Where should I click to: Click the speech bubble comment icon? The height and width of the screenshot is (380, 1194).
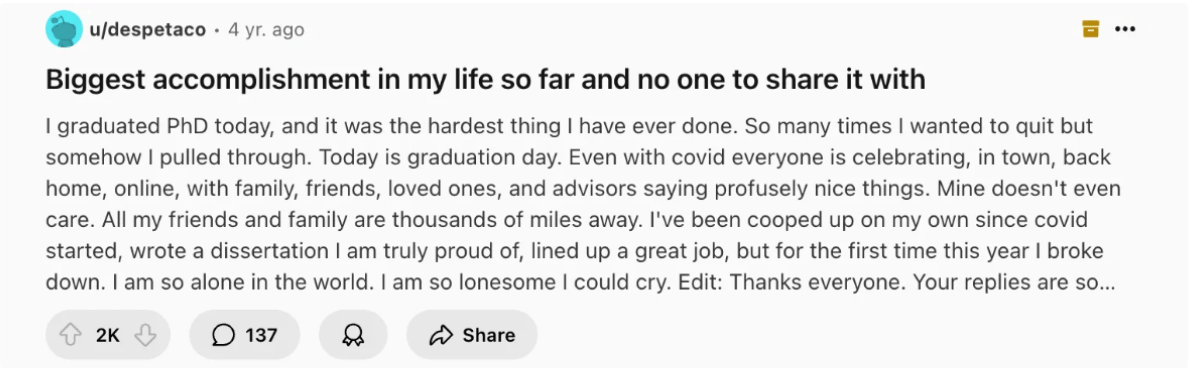[223, 335]
